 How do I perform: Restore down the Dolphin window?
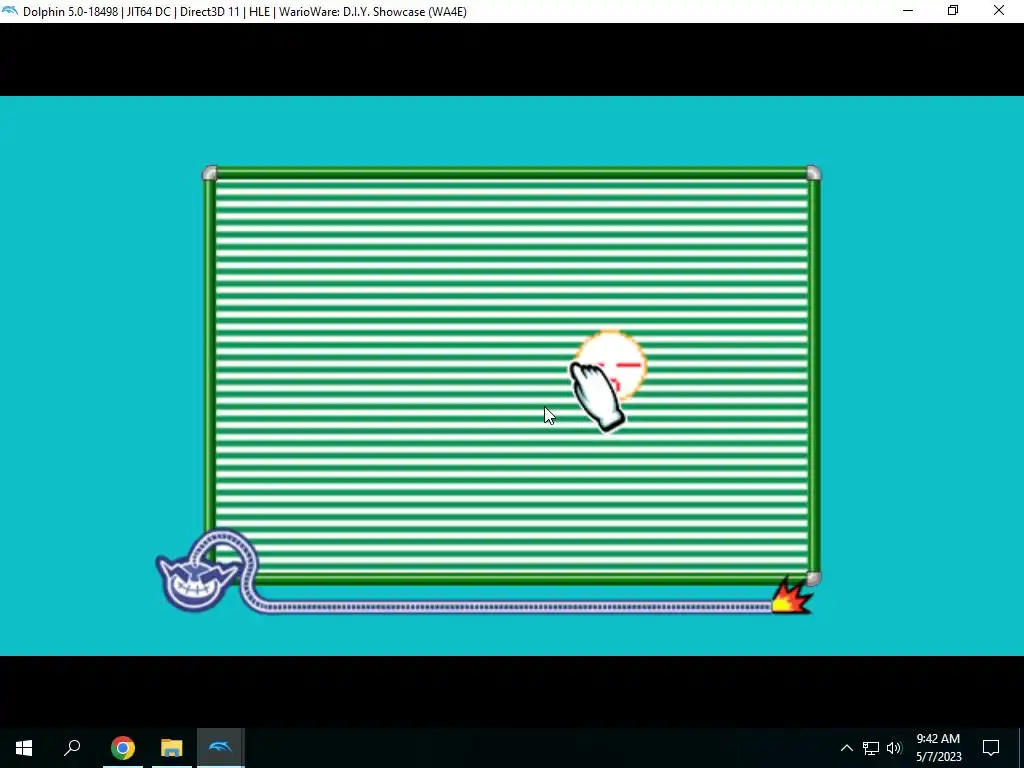coord(953,11)
